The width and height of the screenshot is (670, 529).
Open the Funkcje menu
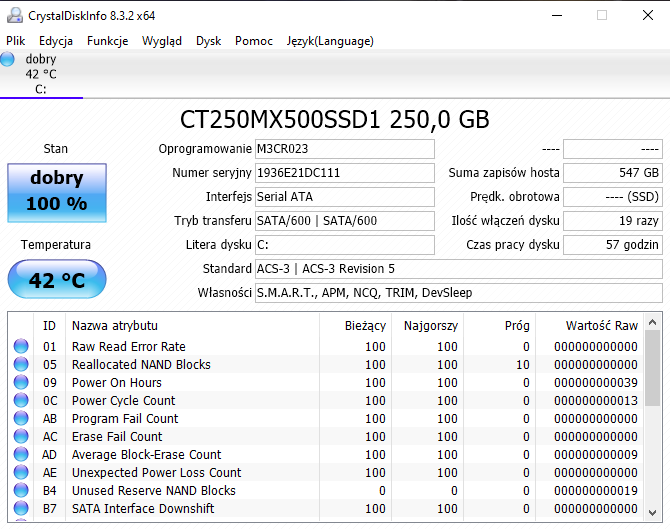(107, 41)
